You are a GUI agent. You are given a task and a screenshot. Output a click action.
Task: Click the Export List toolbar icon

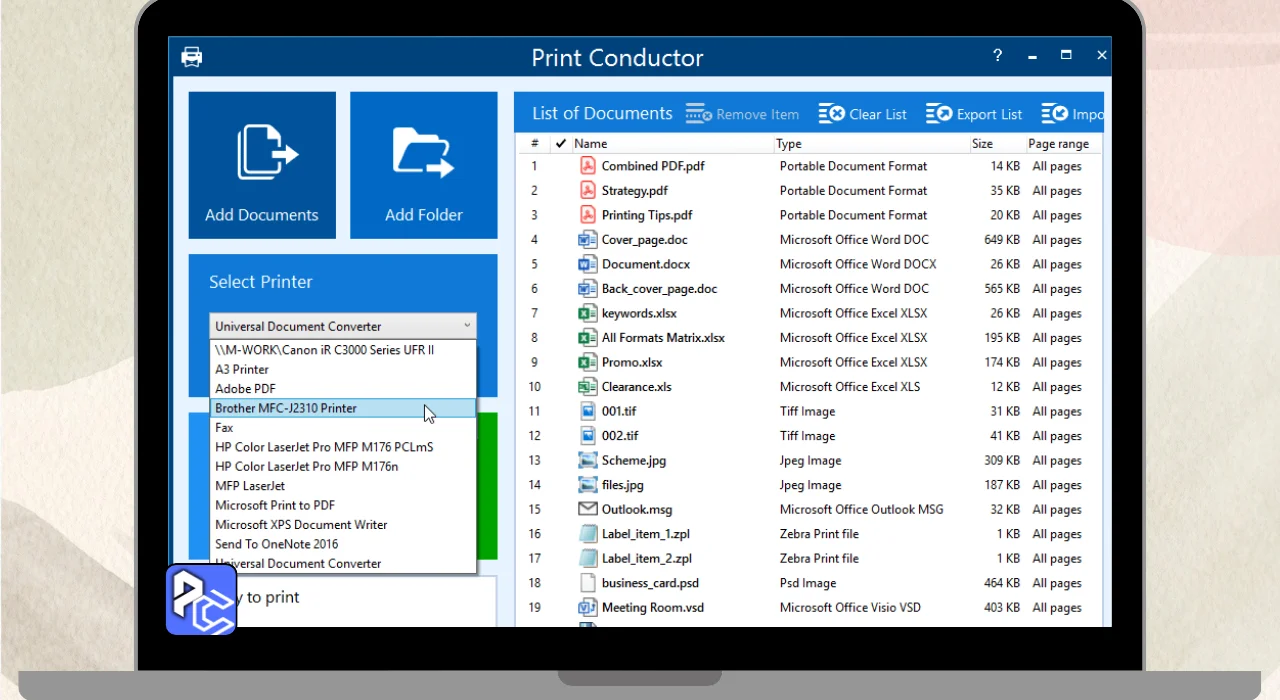(938, 114)
